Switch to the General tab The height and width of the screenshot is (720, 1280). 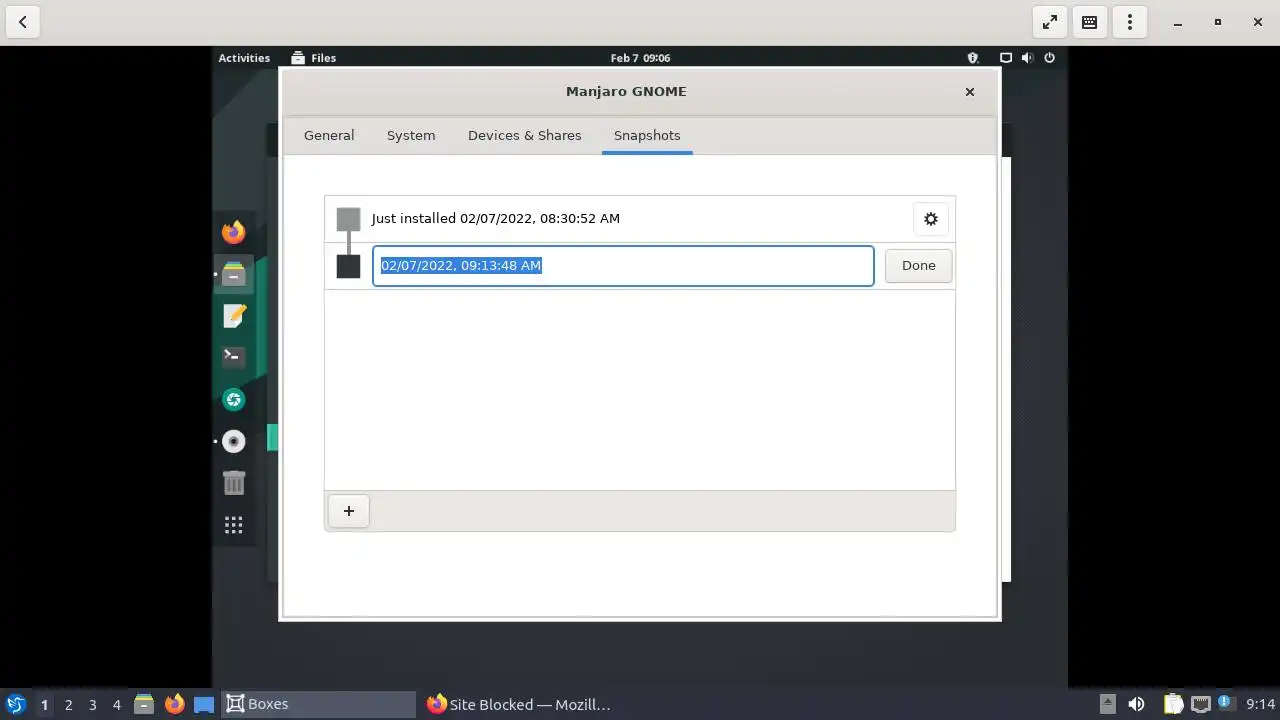pyautogui.click(x=329, y=135)
